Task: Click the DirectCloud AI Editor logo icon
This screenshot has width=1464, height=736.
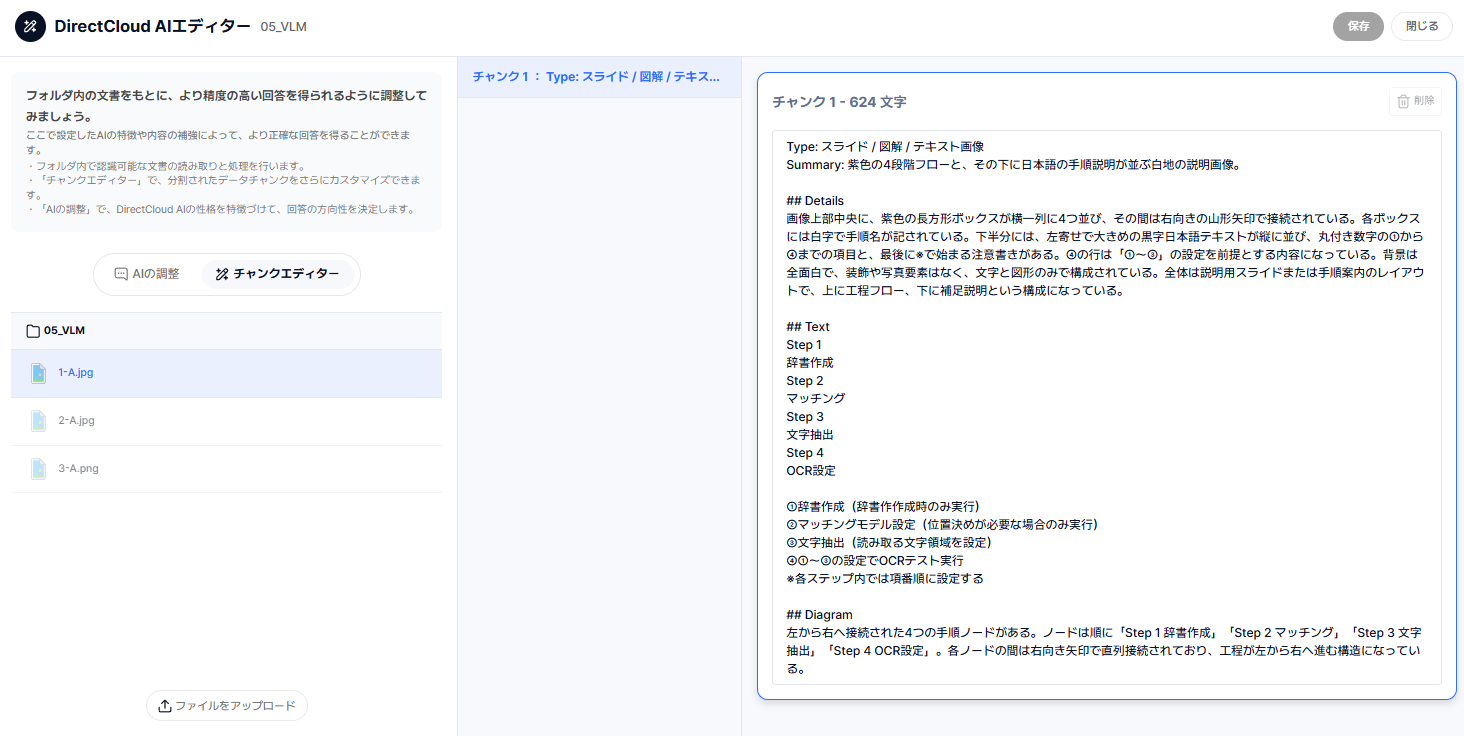Action: pyautogui.click(x=30, y=27)
